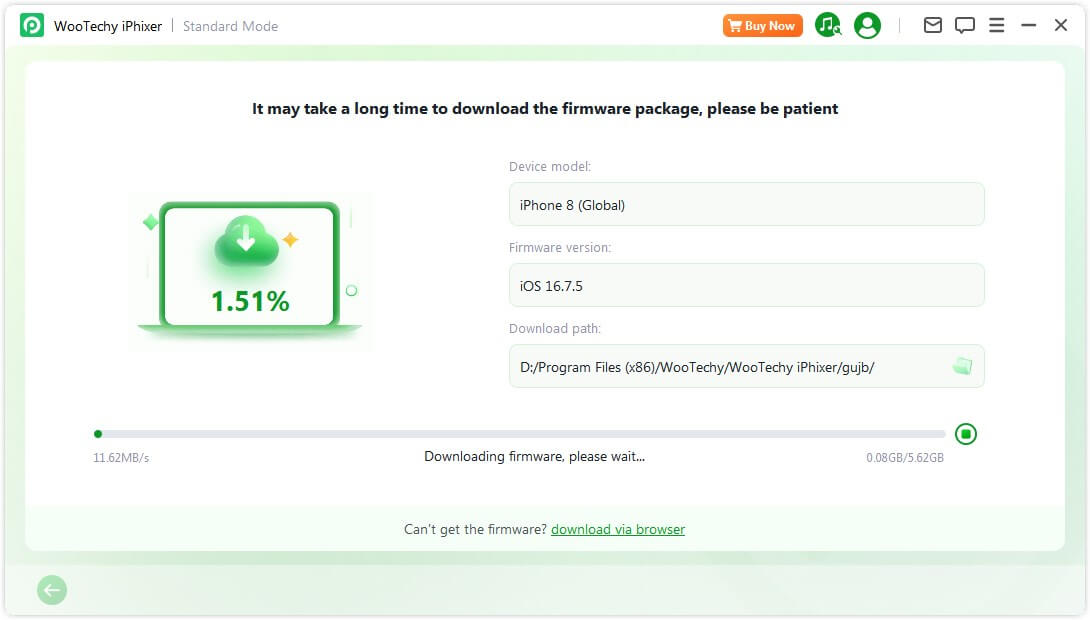Image resolution: width=1090 pixels, height=620 pixels.
Task: Open the feedback chat bubble icon
Action: pyautogui.click(x=965, y=26)
